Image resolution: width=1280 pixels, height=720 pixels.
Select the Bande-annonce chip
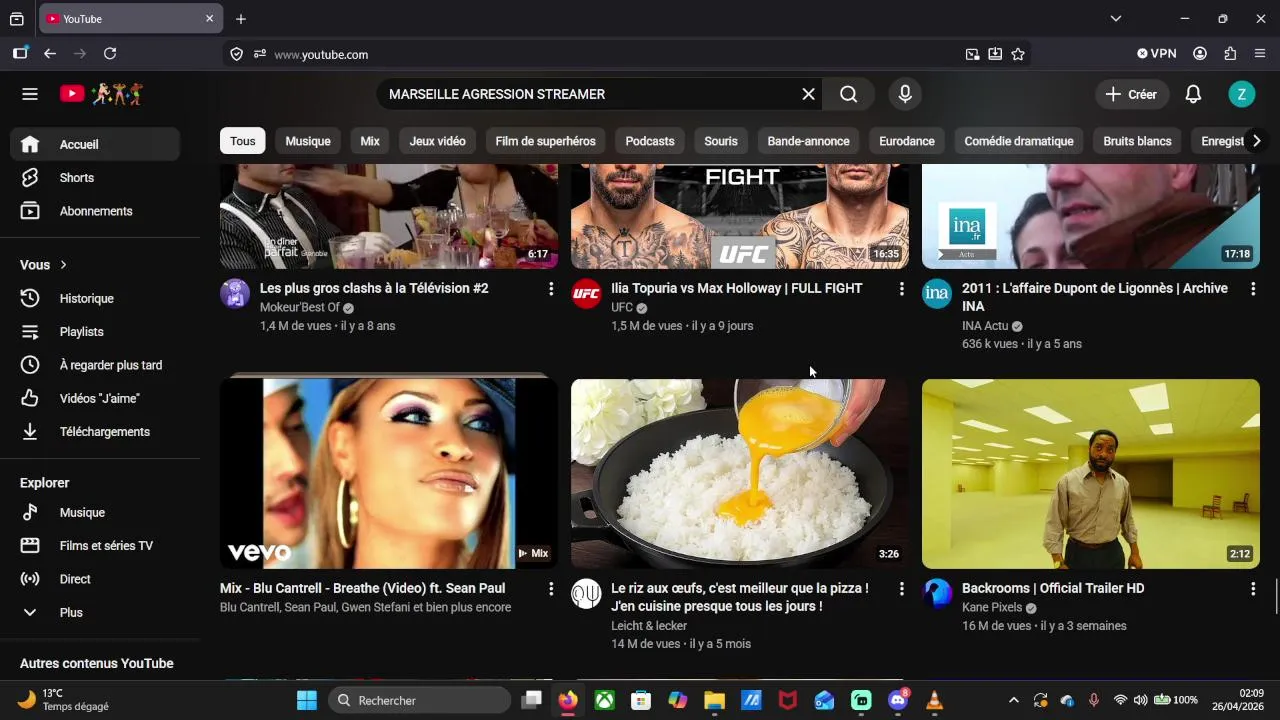coord(808,141)
